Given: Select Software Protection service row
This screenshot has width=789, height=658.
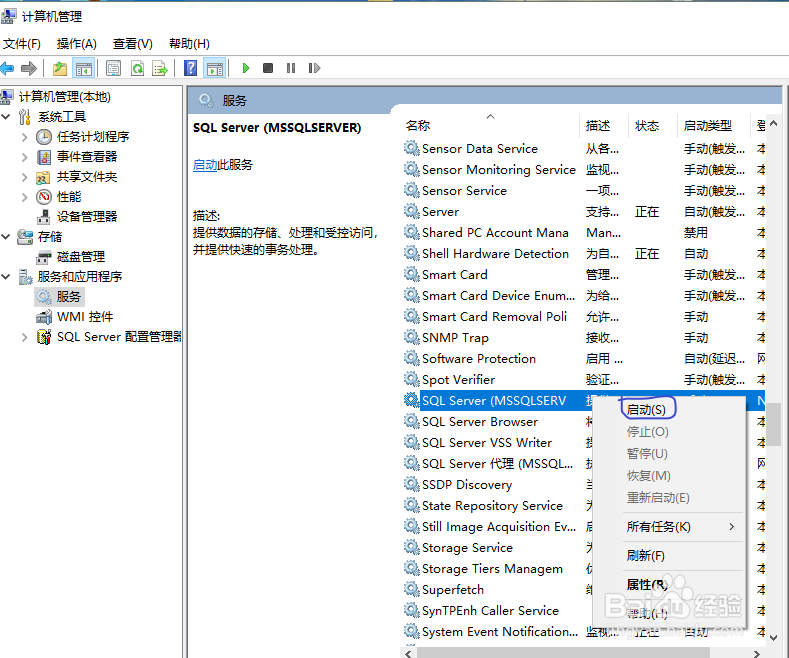Looking at the screenshot, I should pos(584,359).
